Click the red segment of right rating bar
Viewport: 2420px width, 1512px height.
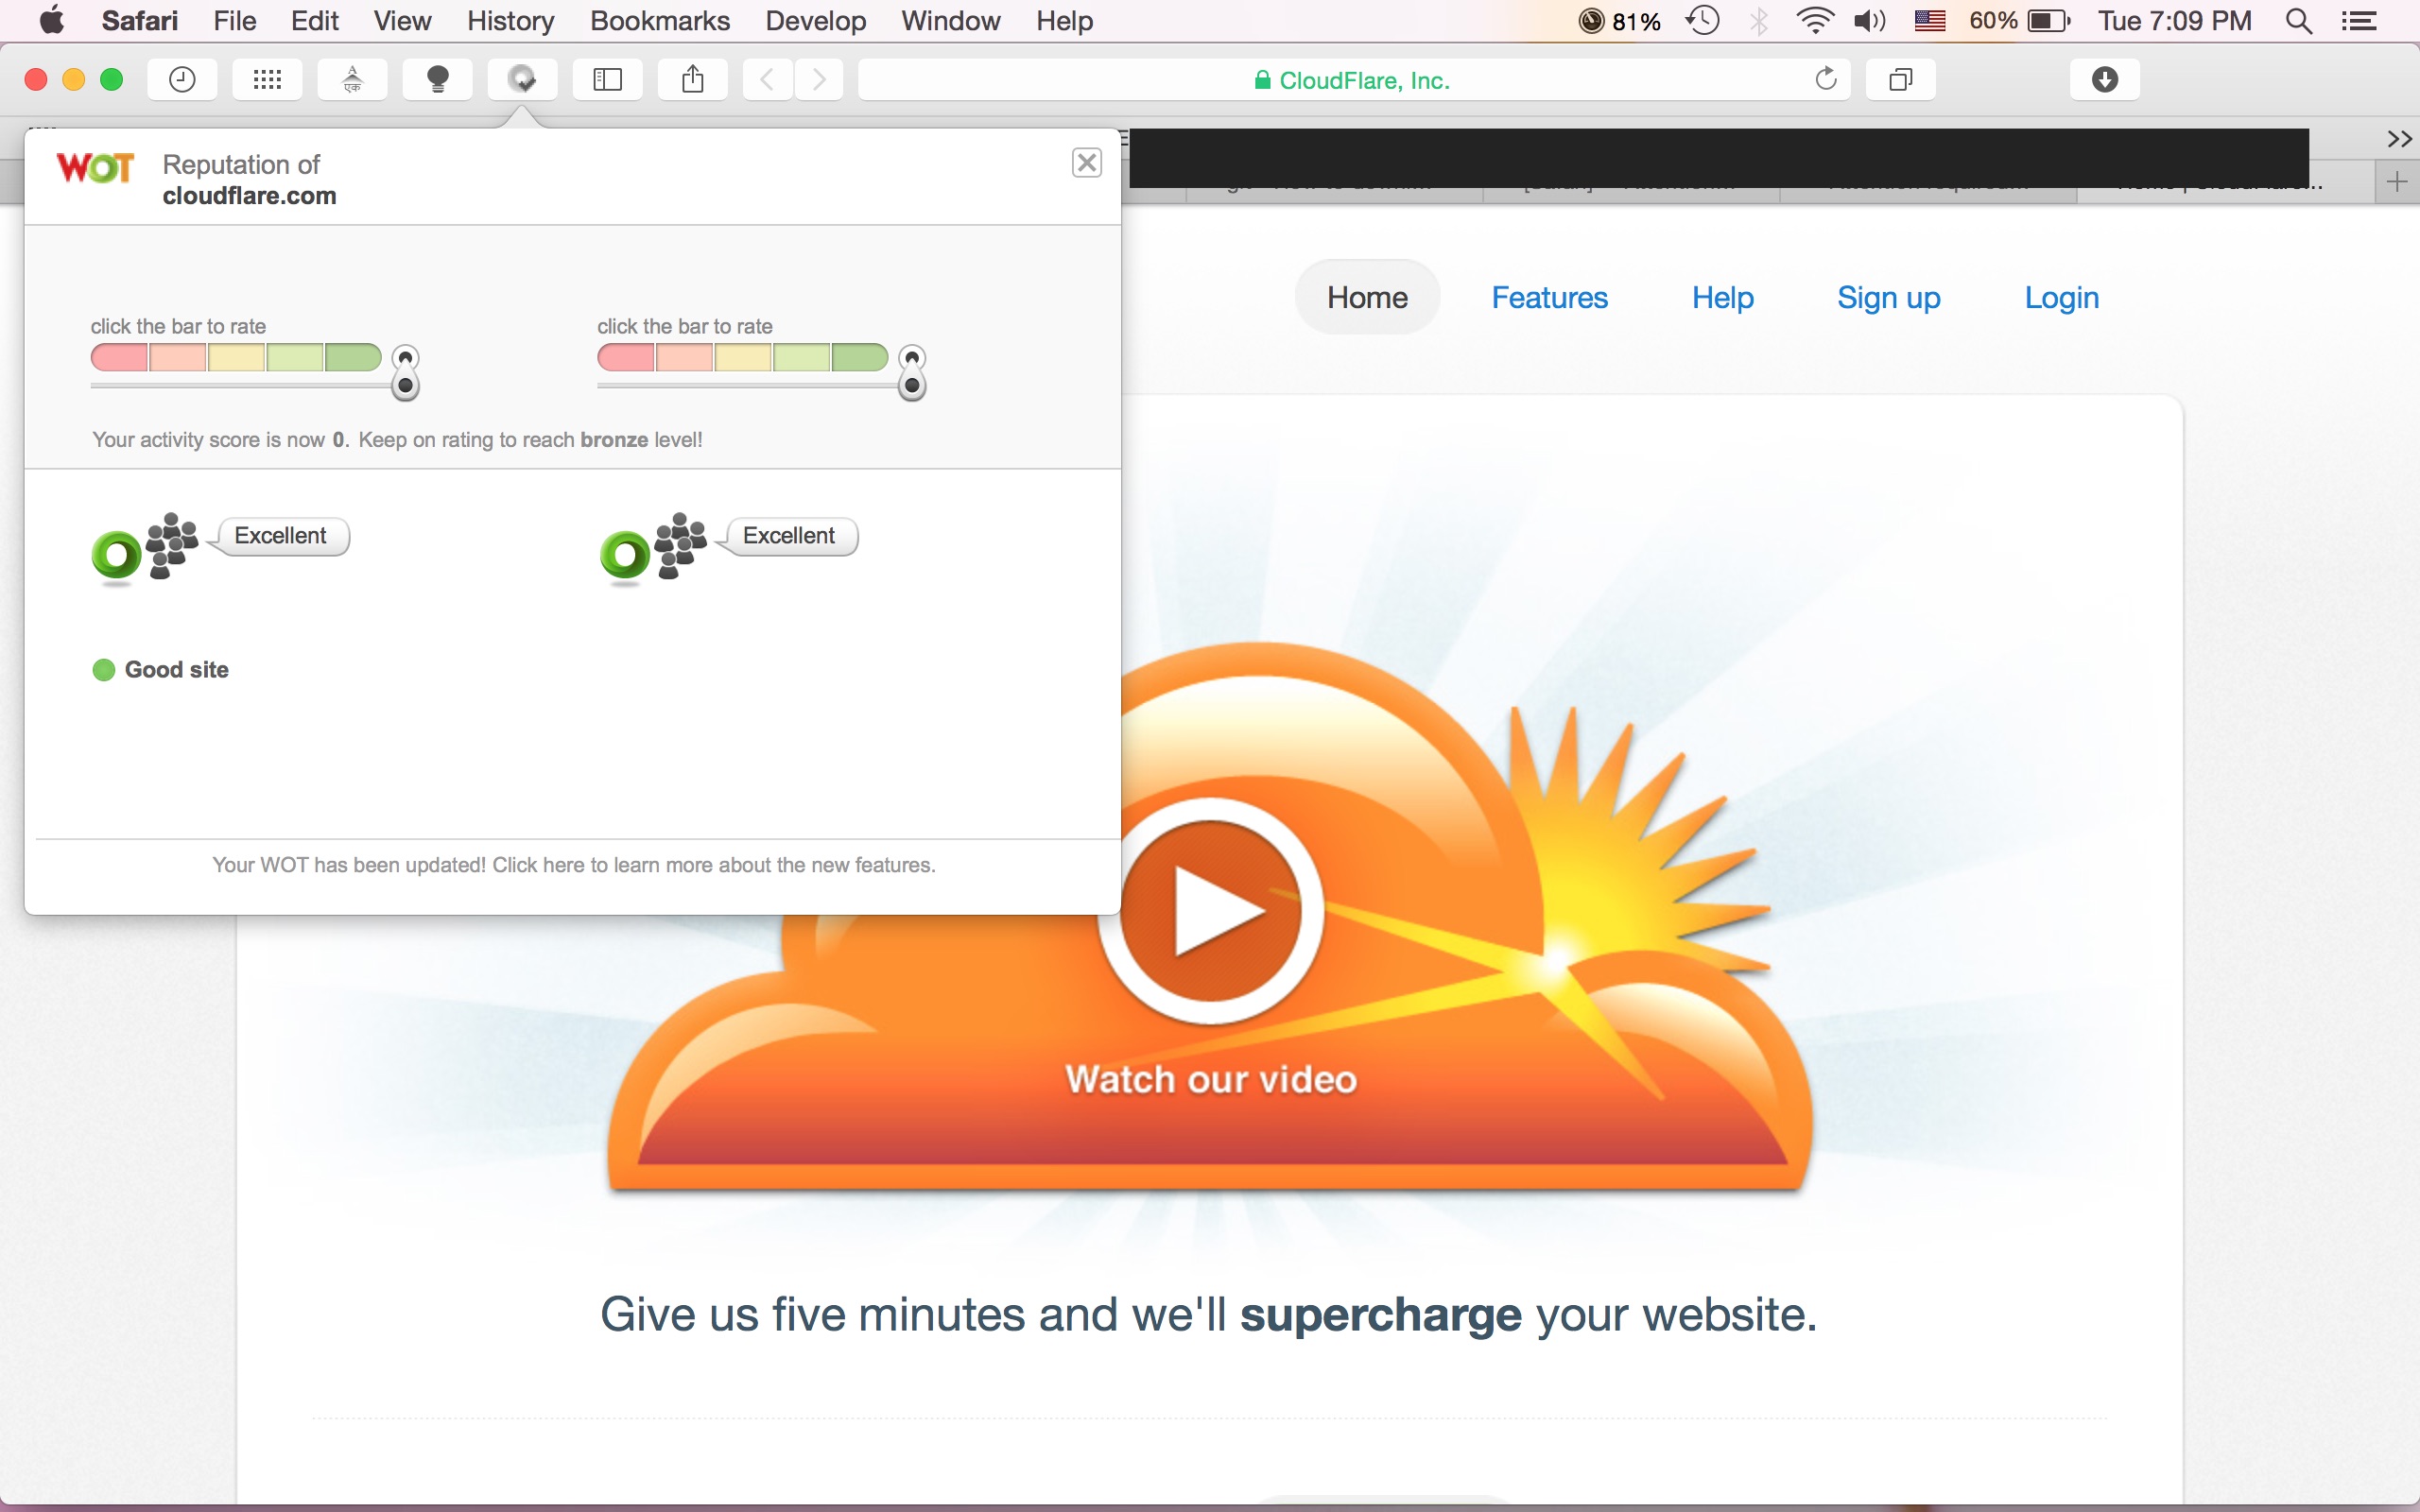pyautogui.click(x=626, y=357)
